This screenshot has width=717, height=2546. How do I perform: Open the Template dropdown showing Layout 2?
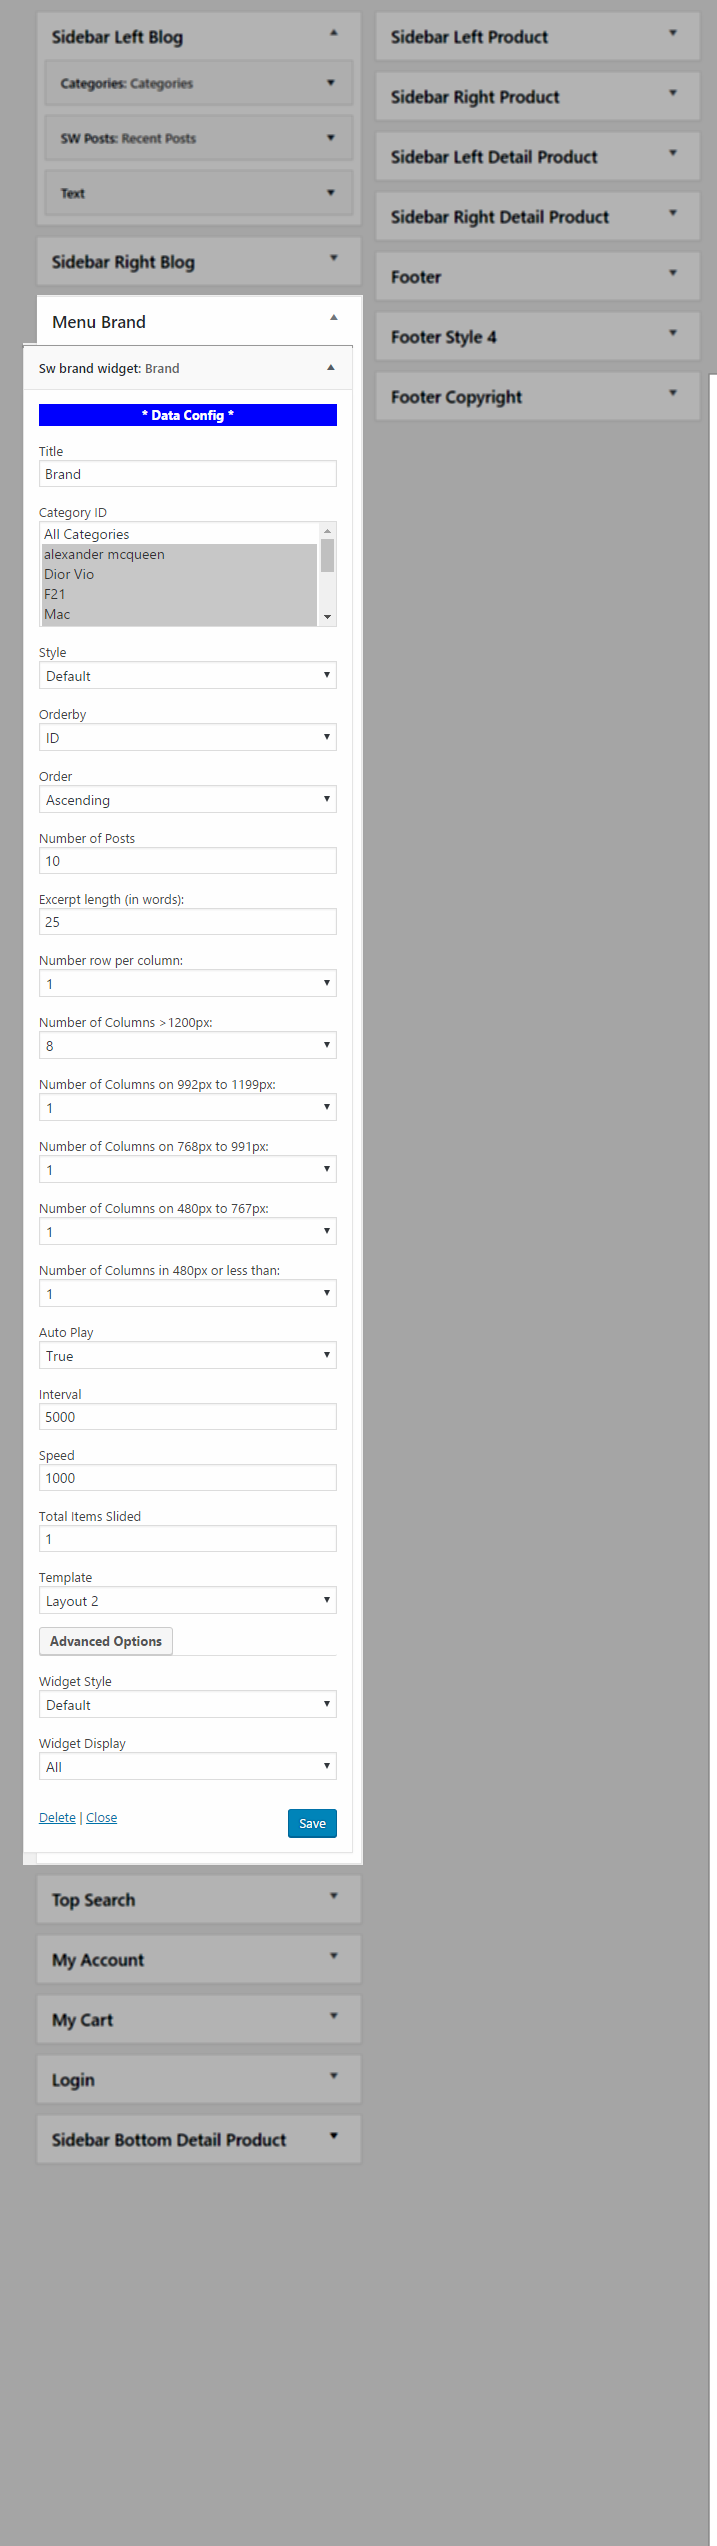[x=188, y=1601]
